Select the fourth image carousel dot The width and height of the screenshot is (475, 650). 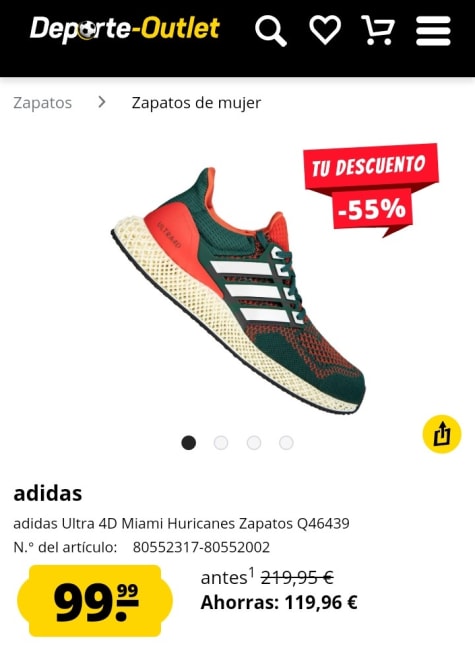click(x=286, y=442)
